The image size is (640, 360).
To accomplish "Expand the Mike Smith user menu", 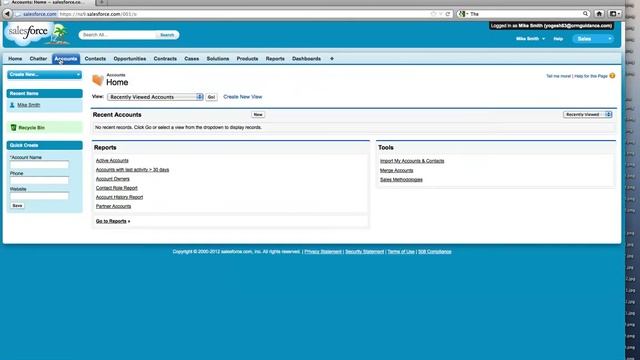I will tap(530, 39).
